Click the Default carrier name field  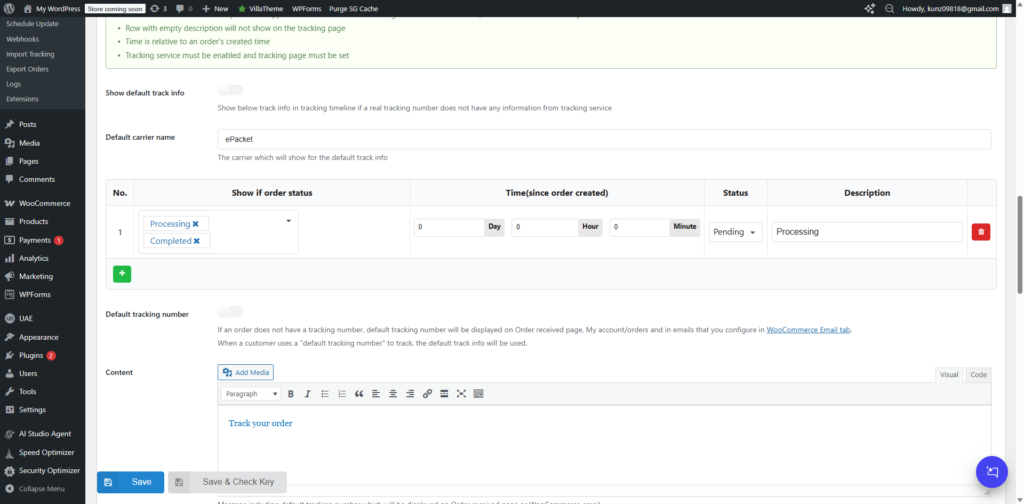(604, 139)
